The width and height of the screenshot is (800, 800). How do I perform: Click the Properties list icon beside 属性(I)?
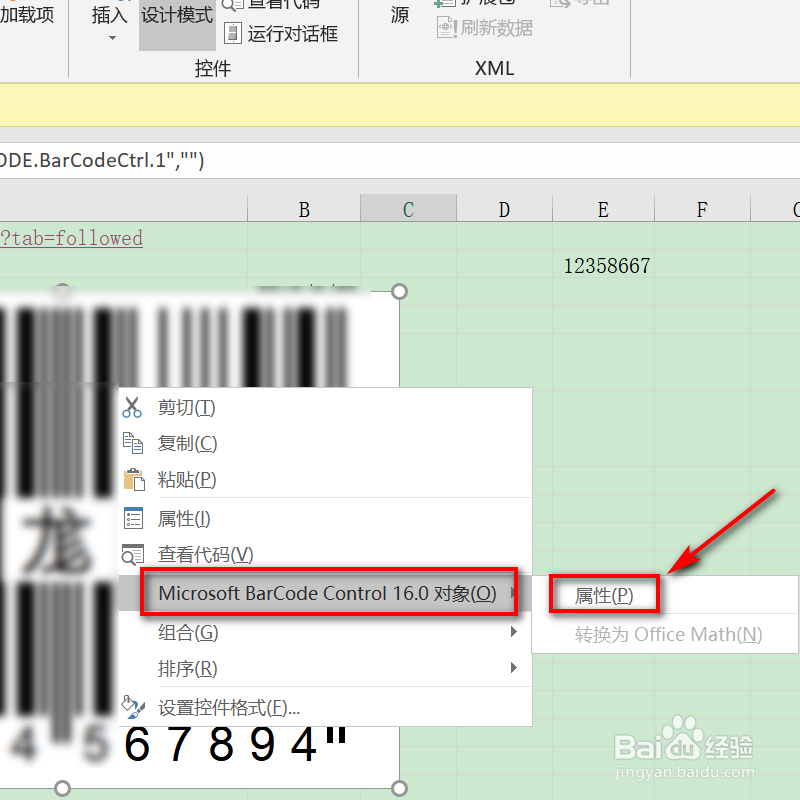pyautogui.click(x=134, y=518)
